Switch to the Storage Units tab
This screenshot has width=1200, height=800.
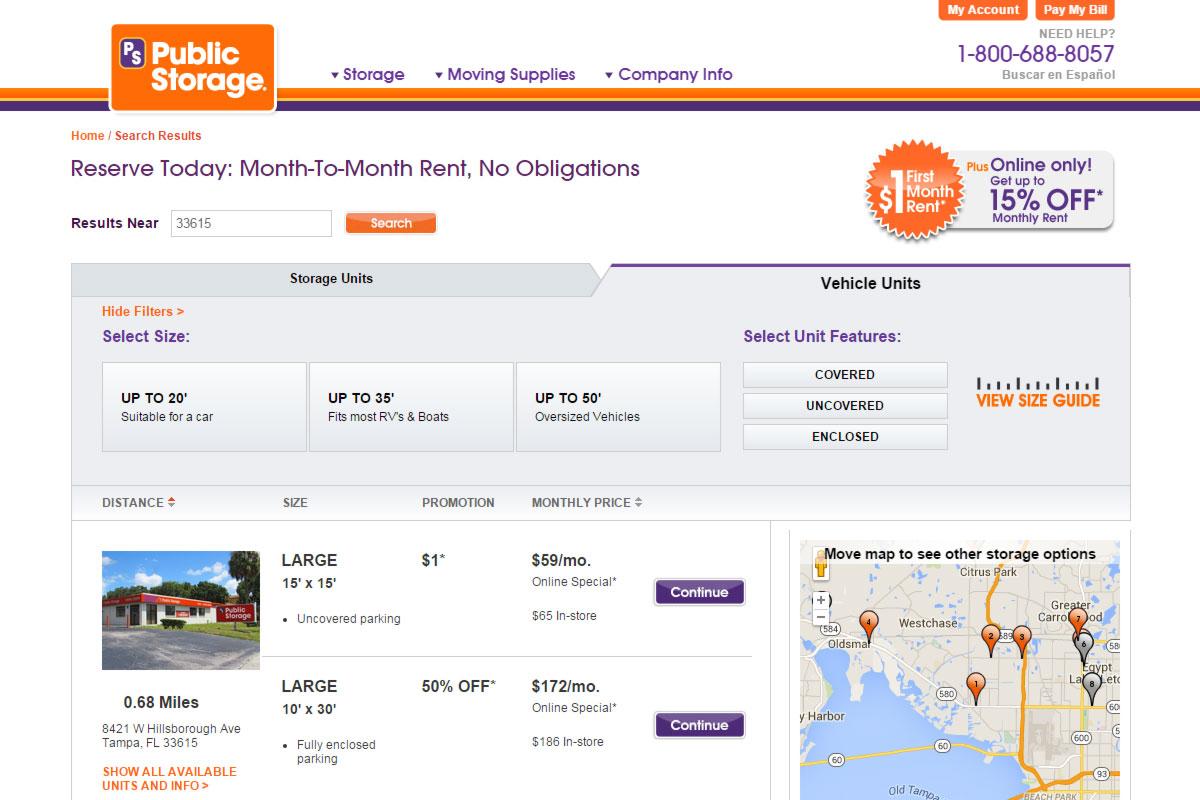tap(331, 279)
